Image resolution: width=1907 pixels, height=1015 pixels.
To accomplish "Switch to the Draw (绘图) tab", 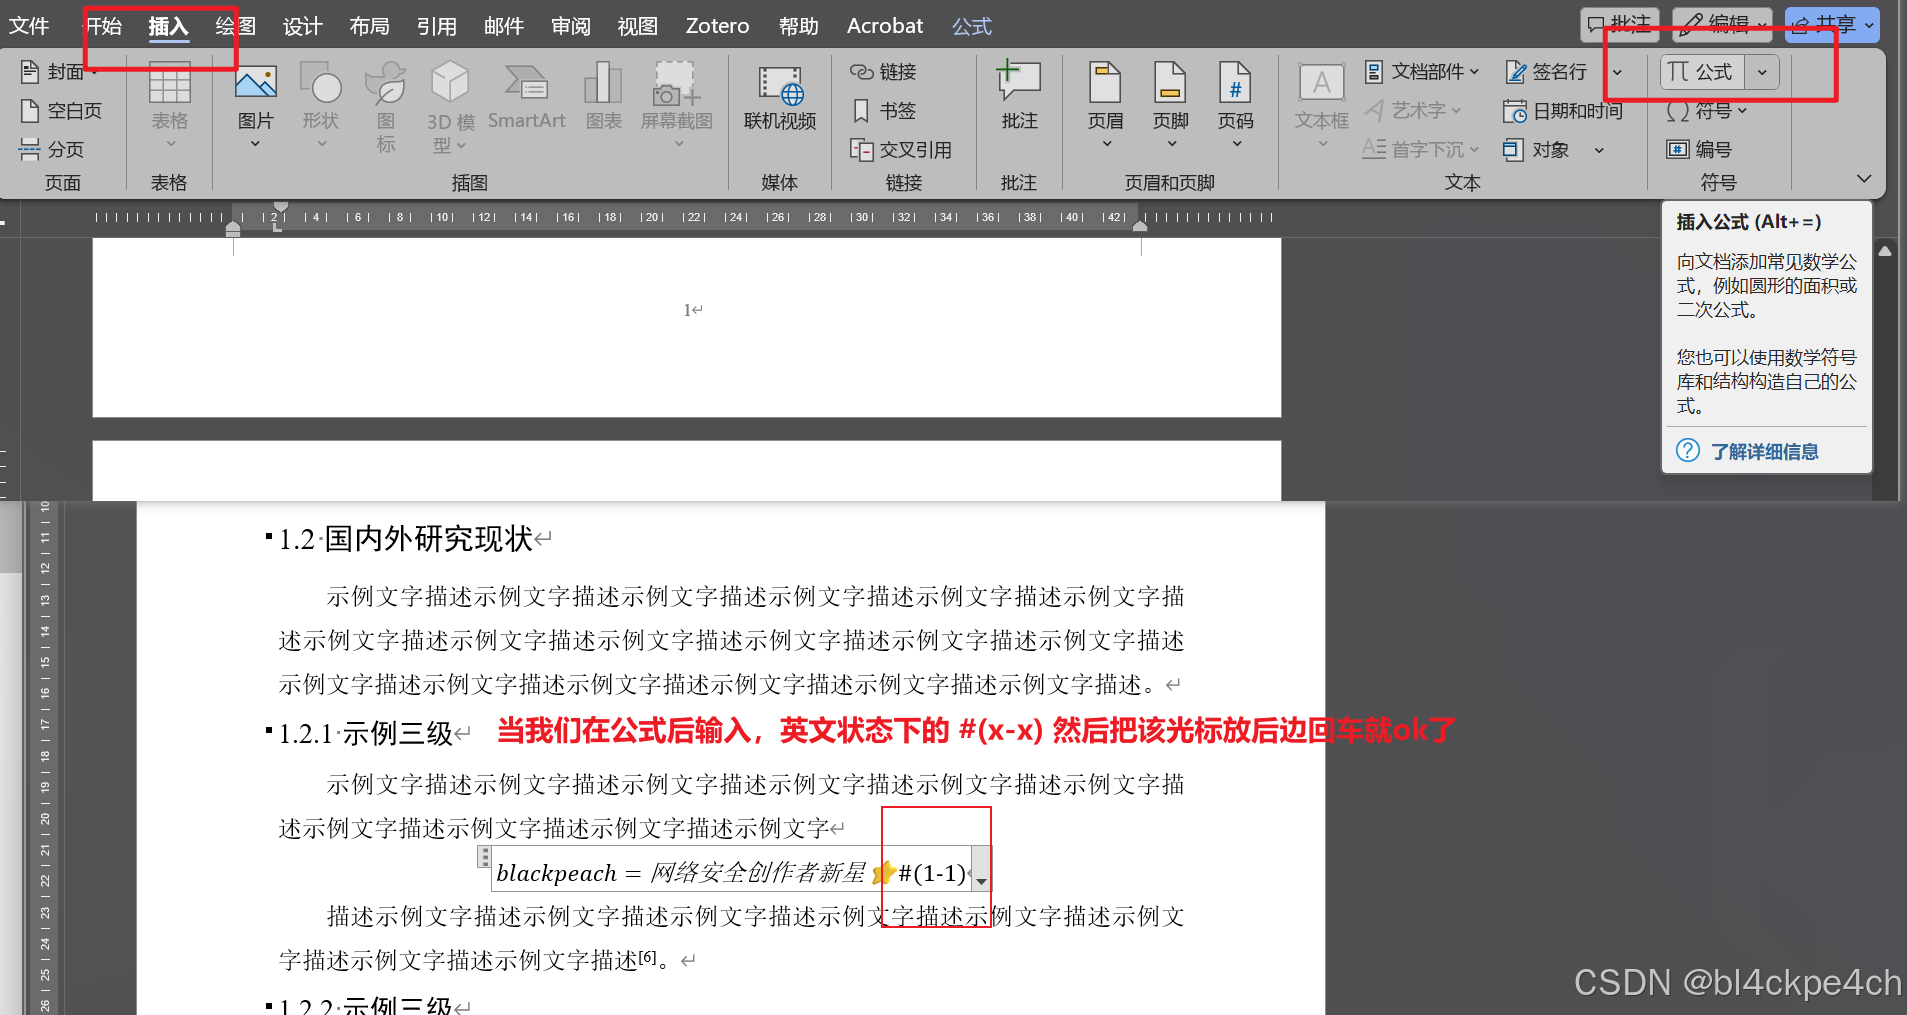I will pos(235,26).
